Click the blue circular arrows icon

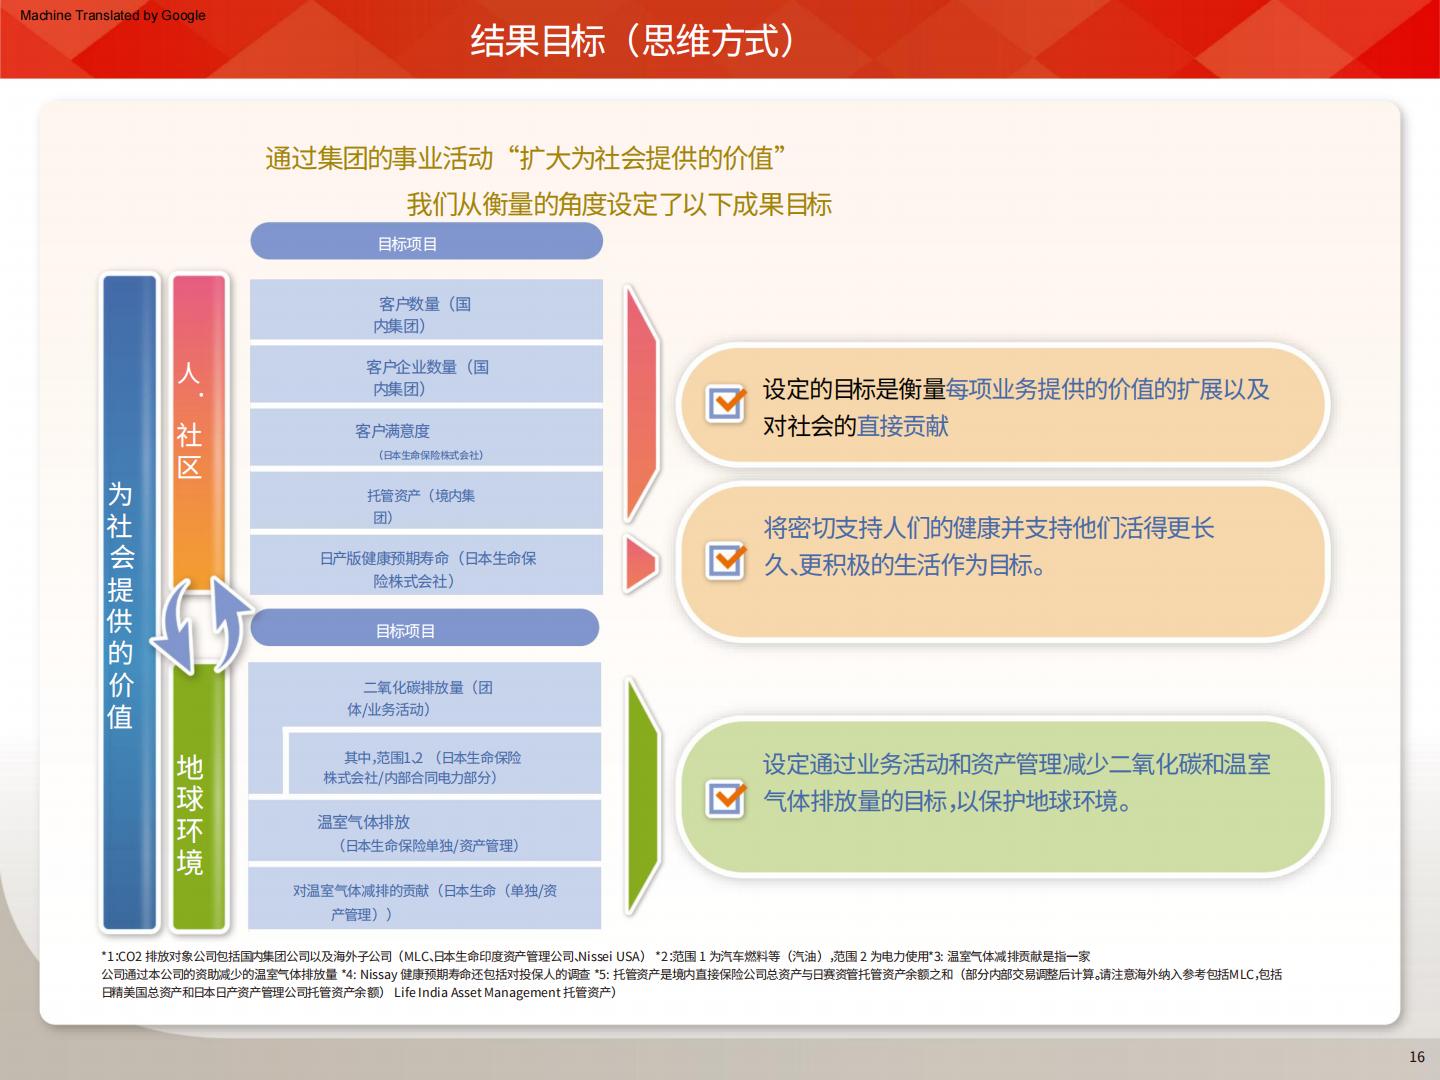[x=203, y=625]
